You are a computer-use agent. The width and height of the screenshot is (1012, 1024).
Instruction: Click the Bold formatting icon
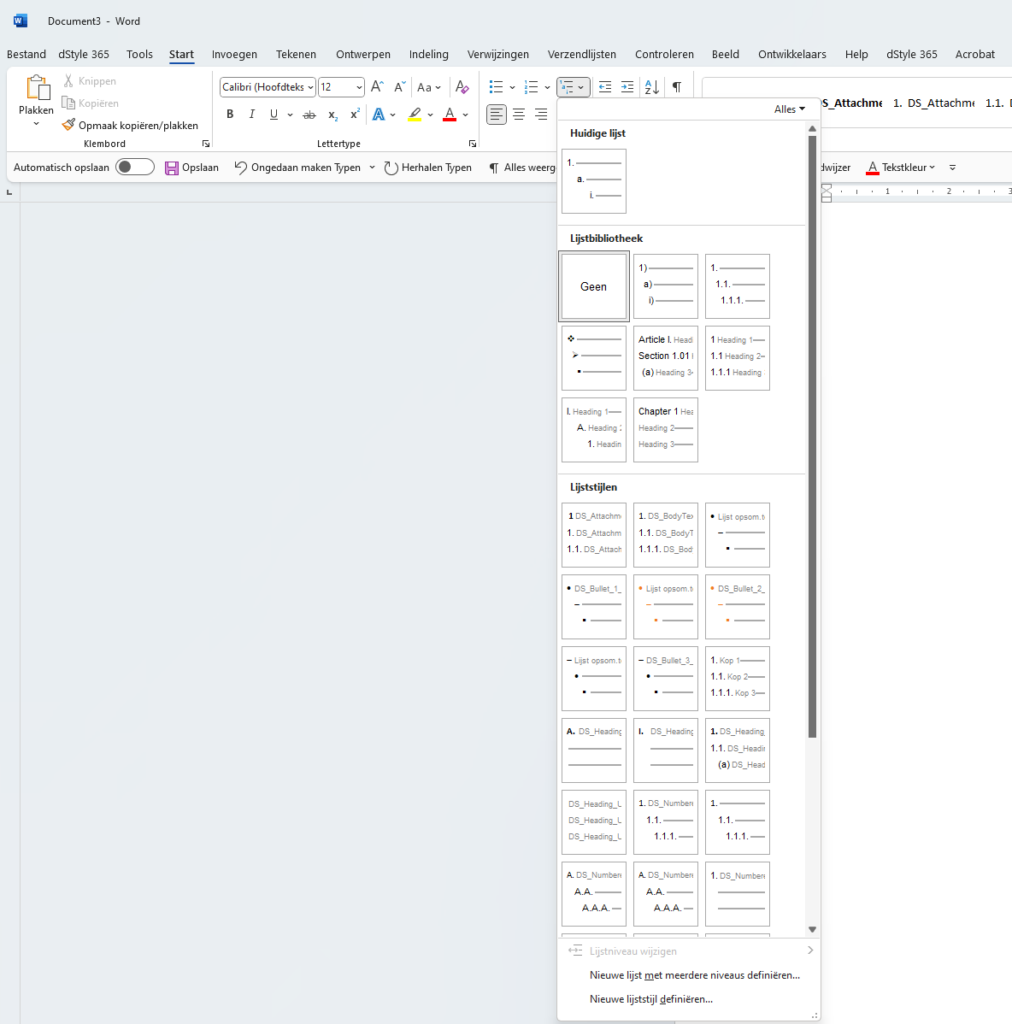coord(230,114)
